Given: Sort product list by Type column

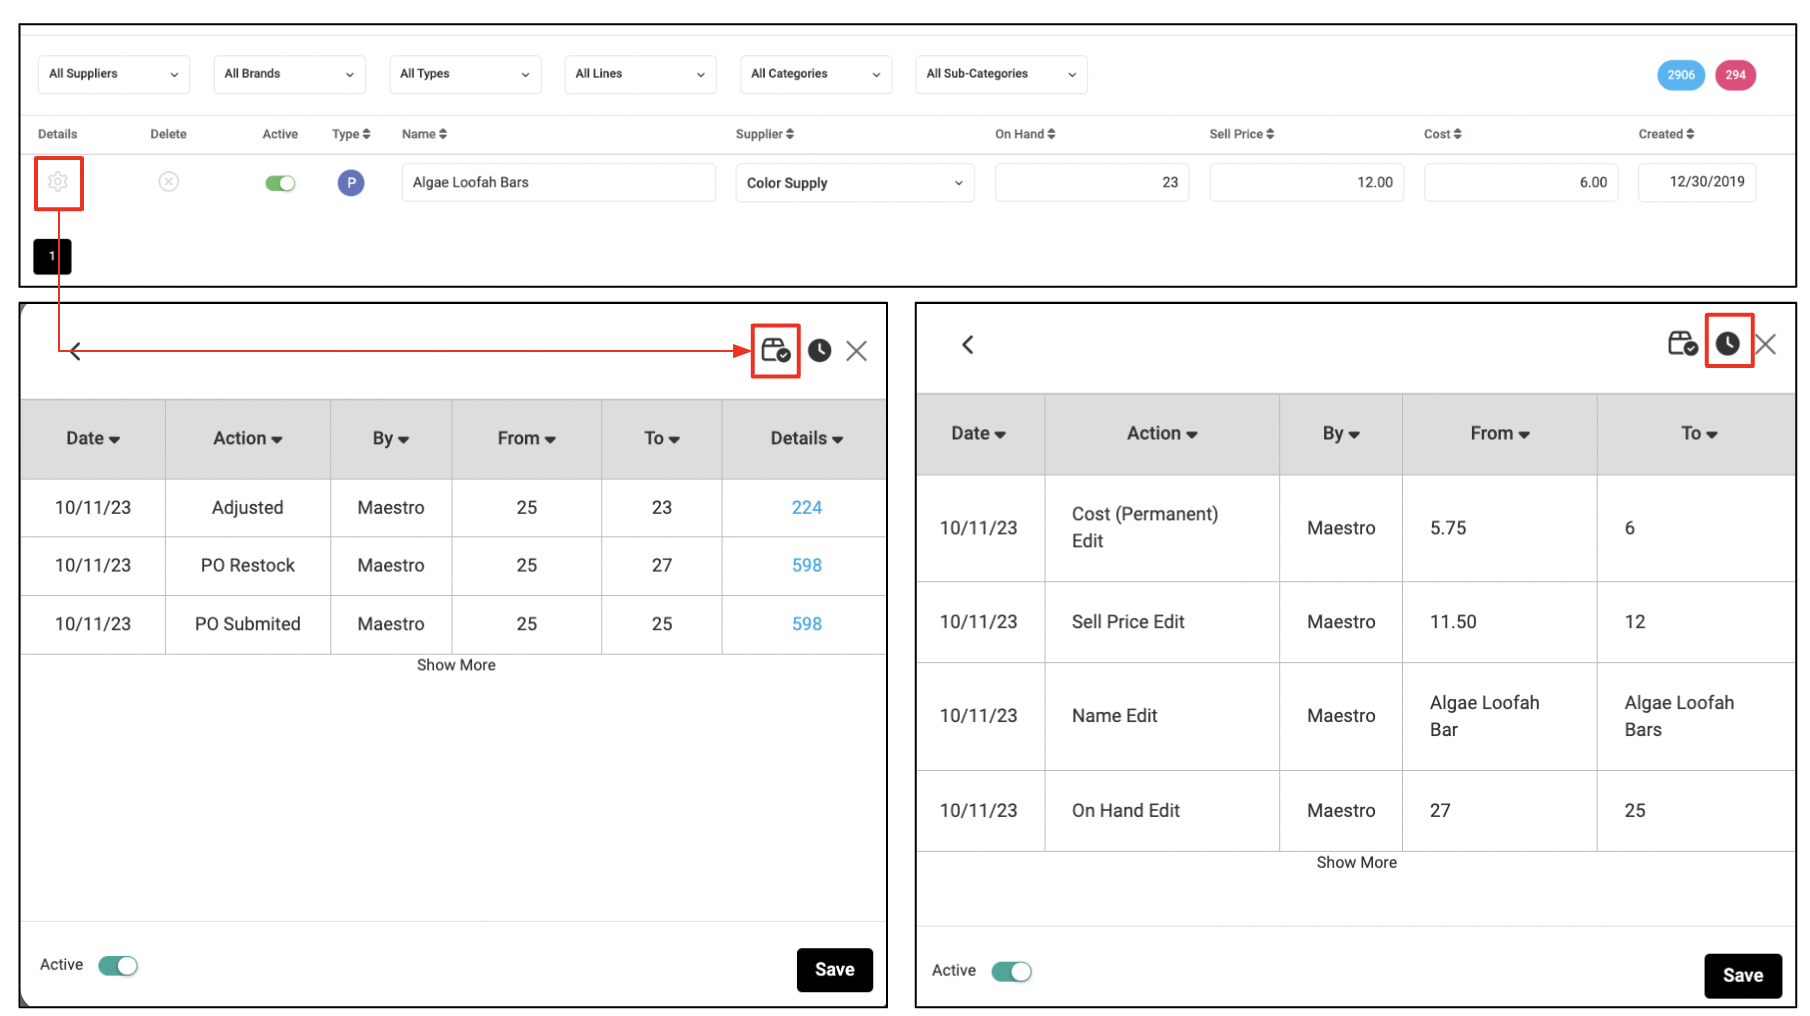Looking at the screenshot, I should (351, 134).
